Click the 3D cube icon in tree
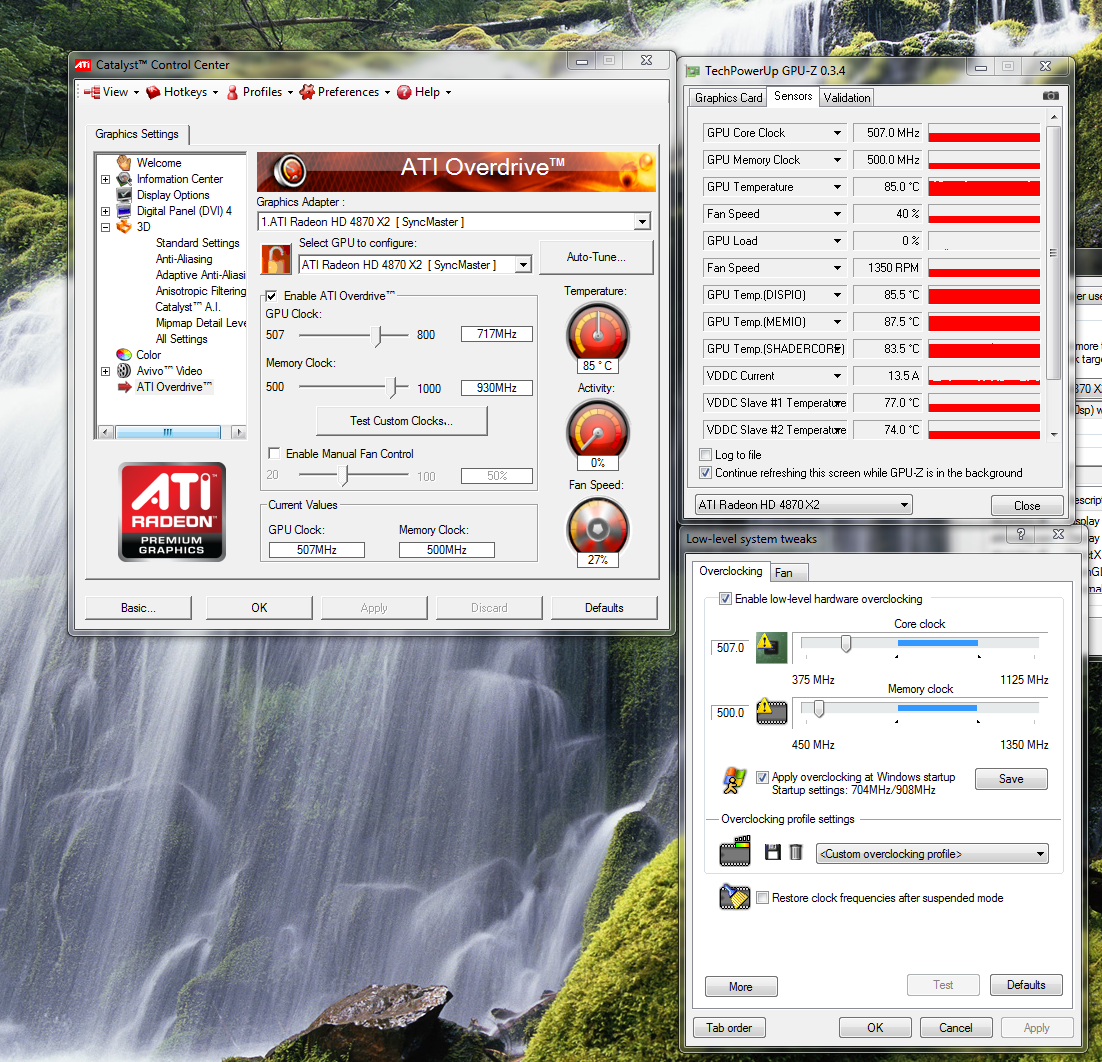This screenshot has width=1102, height=1062. click(124, 226)
